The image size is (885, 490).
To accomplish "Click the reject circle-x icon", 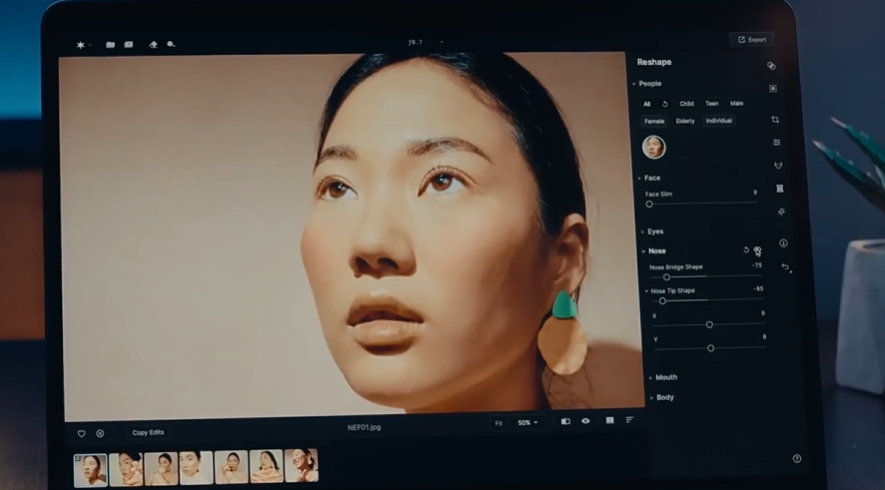I will (100, 433).
